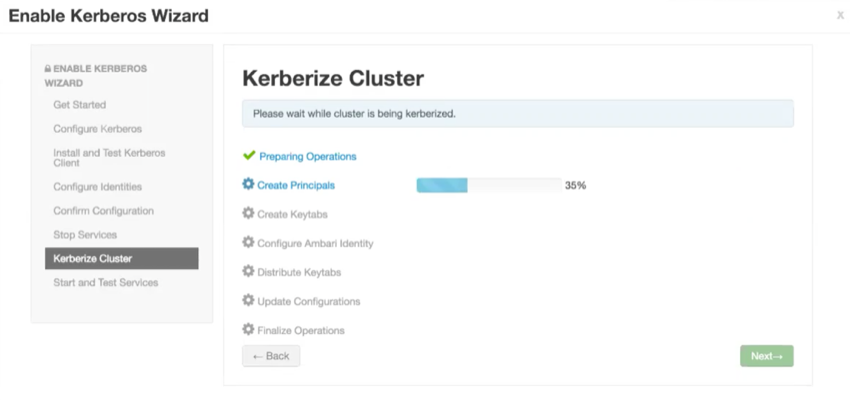This screenshot has height=408, width=850.
Task: Click the Create Principals progress bar
Action: pos(489,185)
